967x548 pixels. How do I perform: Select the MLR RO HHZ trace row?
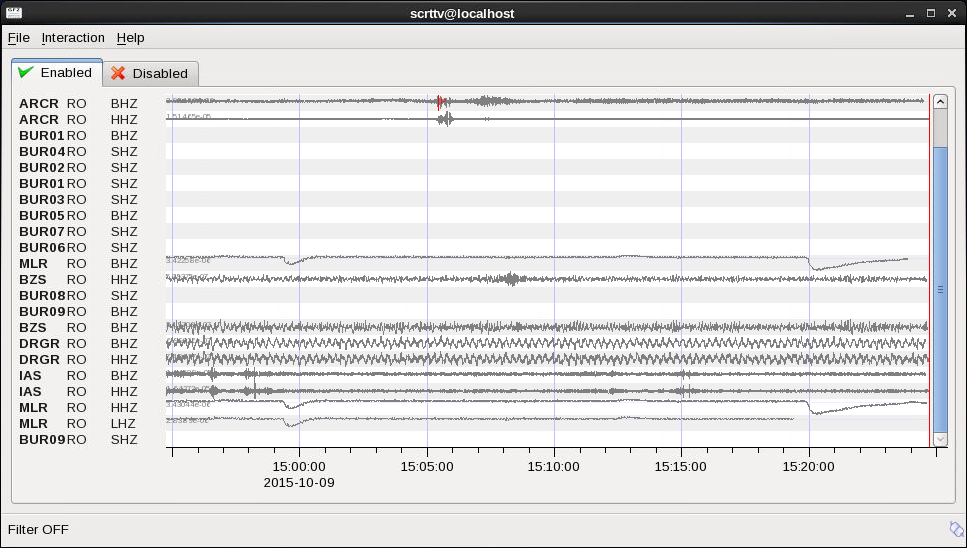tap(474, 407)
